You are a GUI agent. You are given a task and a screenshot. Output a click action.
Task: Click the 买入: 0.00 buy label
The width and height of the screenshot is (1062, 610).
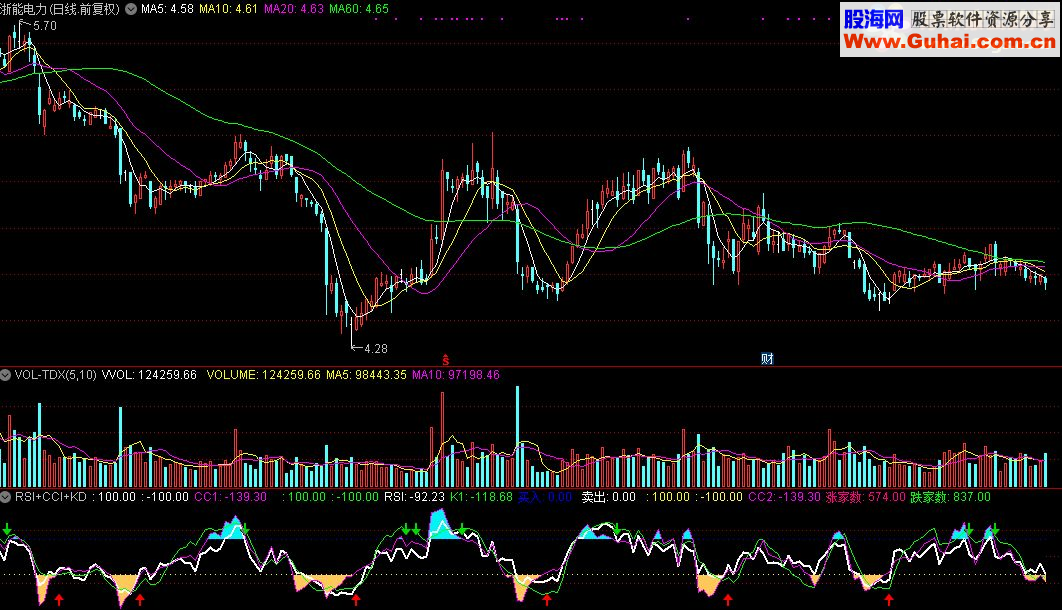(x=545, y=497)
